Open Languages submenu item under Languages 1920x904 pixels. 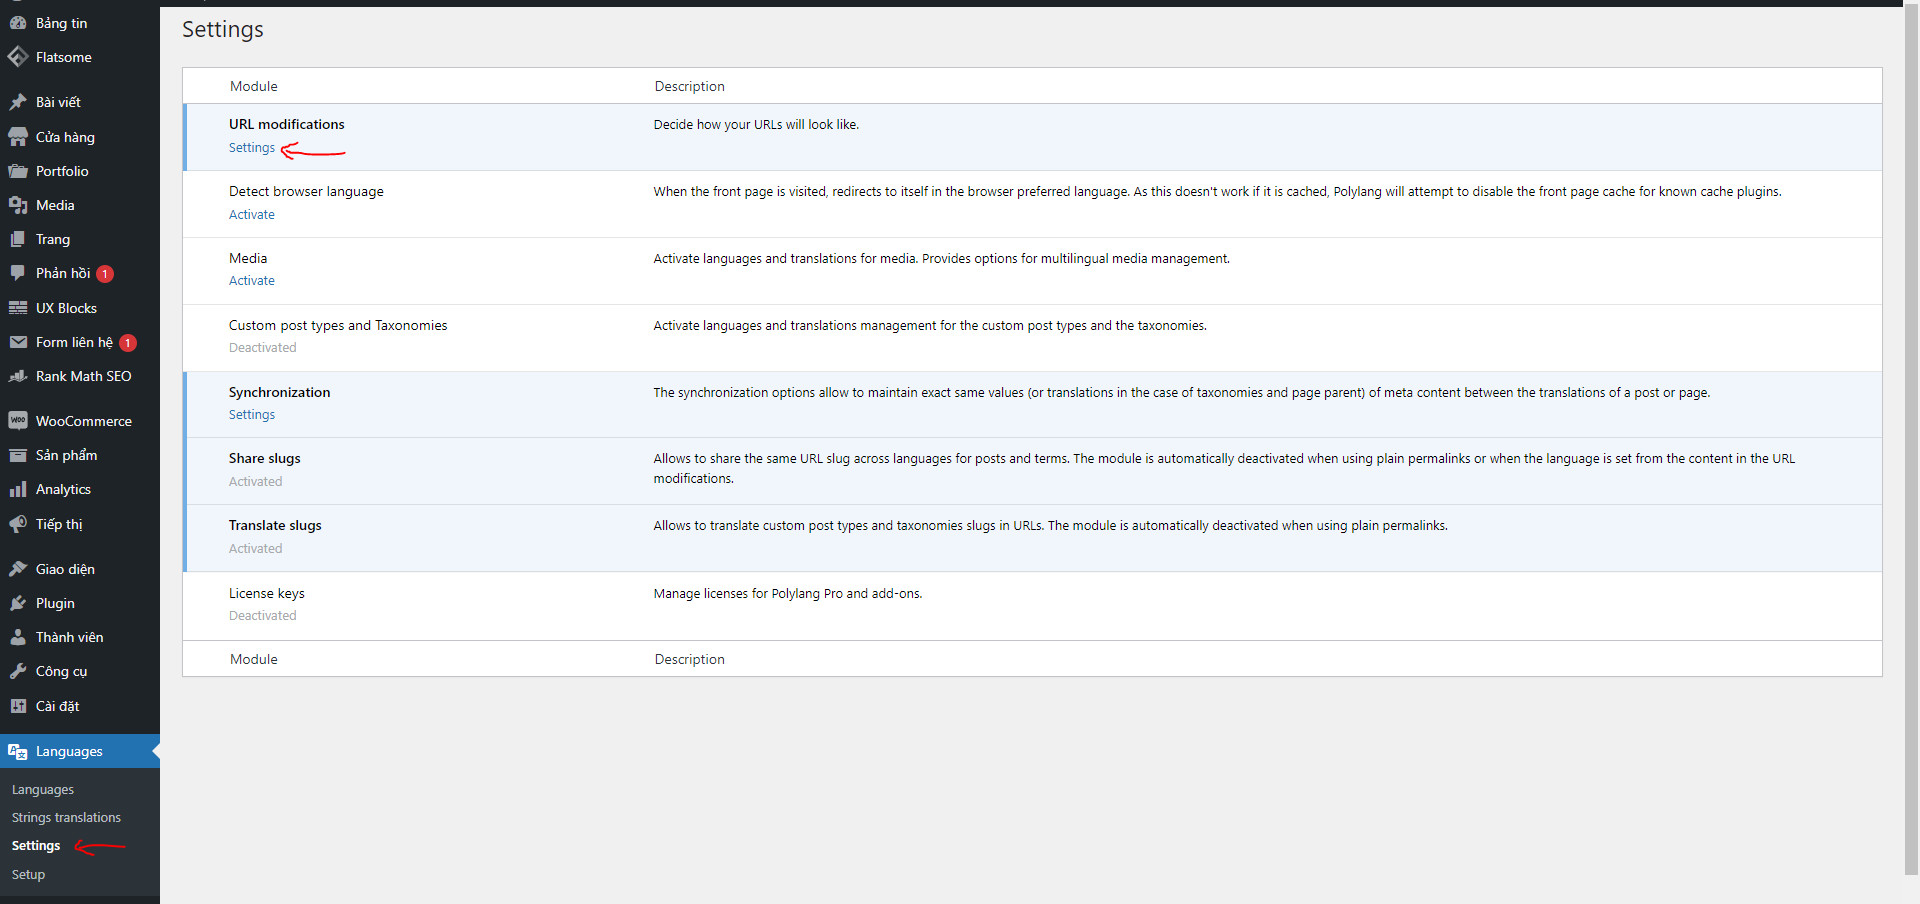coord(43,790)
